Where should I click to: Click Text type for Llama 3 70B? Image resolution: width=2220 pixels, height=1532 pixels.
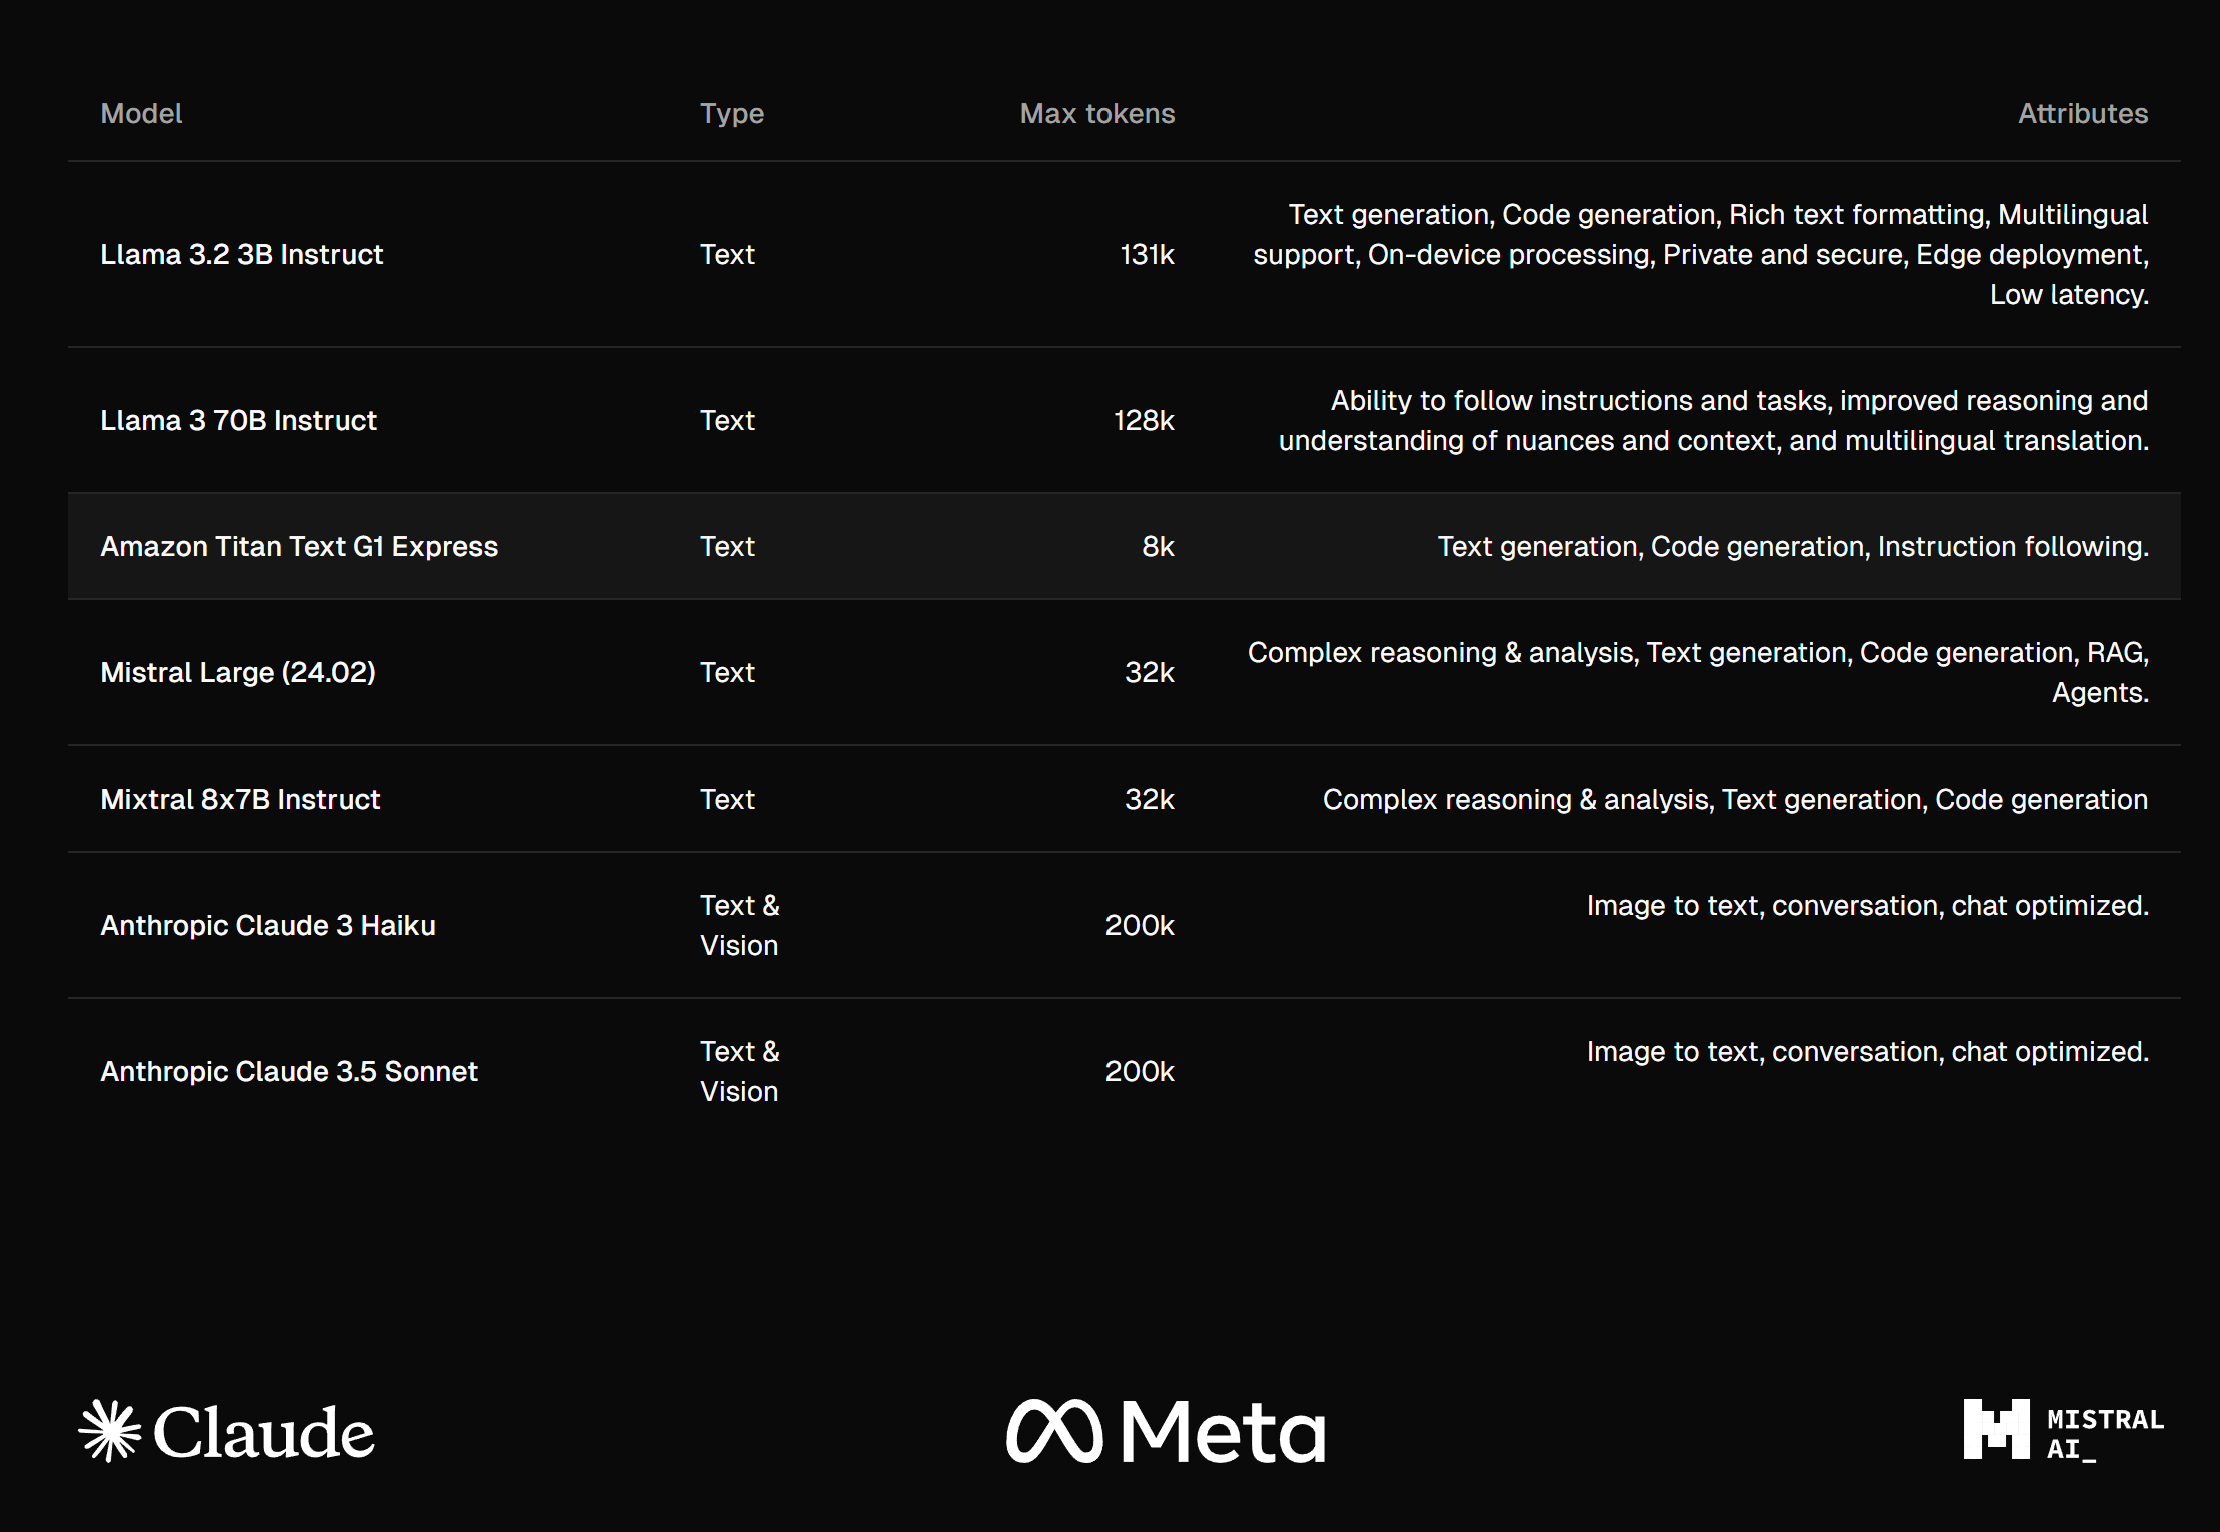point(727,420)
